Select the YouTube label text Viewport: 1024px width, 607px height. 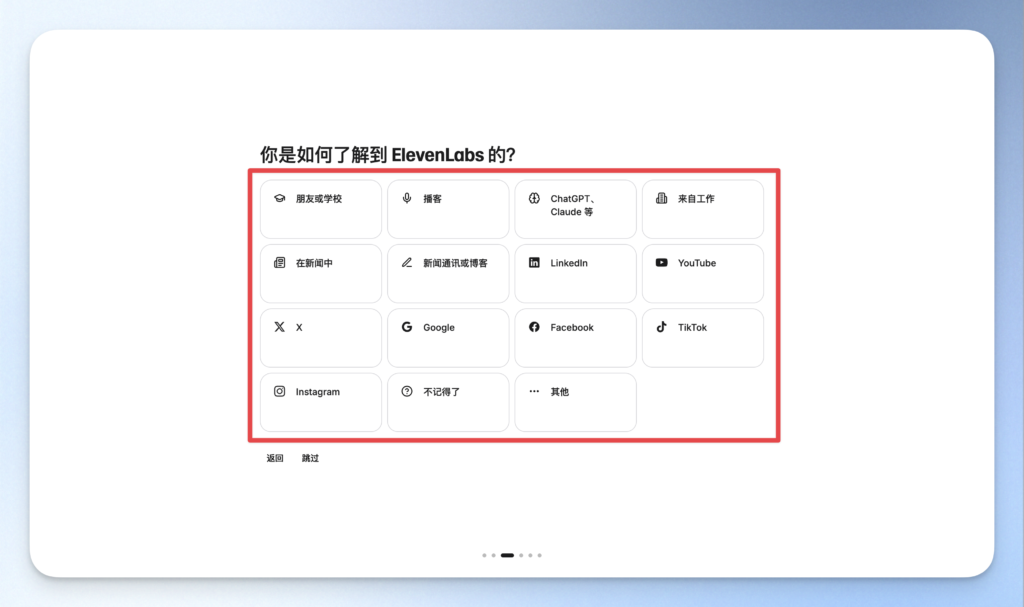(697, 263)
